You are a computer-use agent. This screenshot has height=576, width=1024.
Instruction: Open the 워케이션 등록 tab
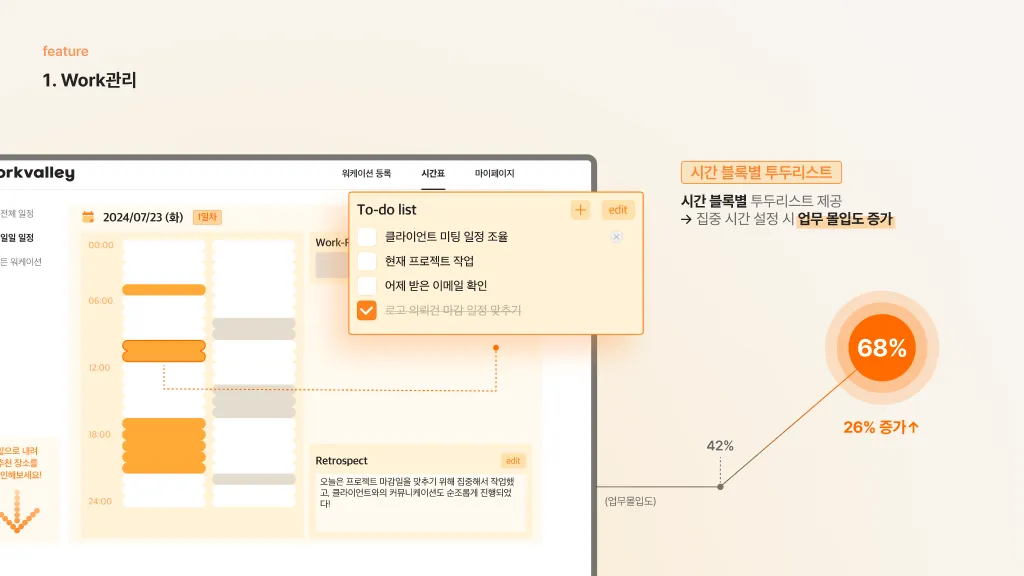pos(366,174)
